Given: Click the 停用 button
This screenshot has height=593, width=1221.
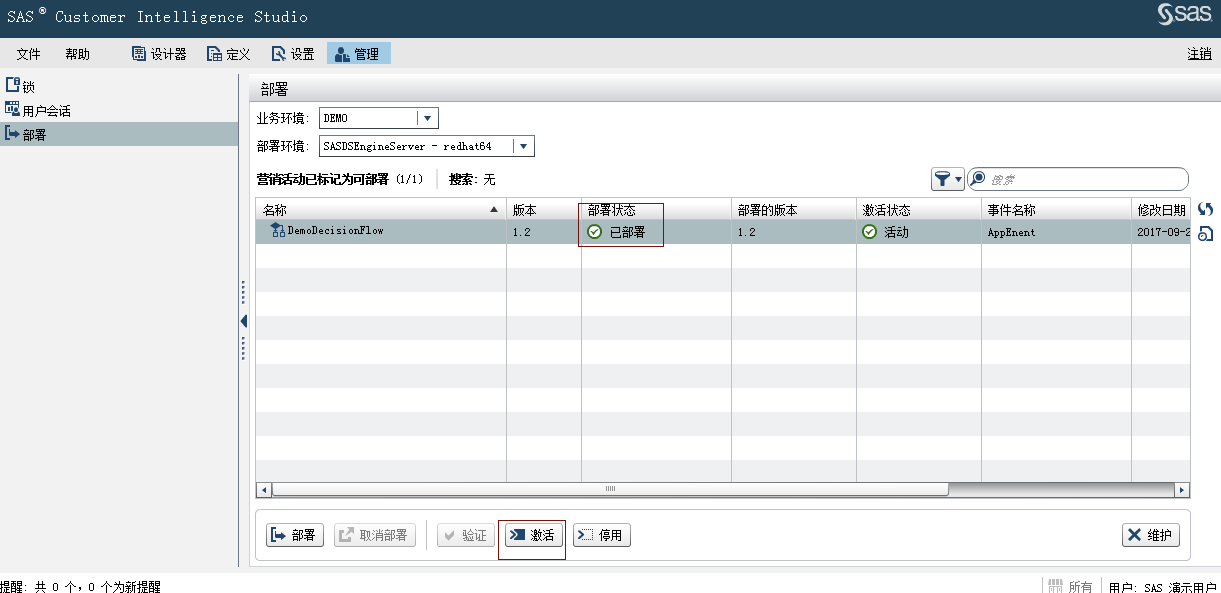Looking at the screenshot, I should coord(601,535).
